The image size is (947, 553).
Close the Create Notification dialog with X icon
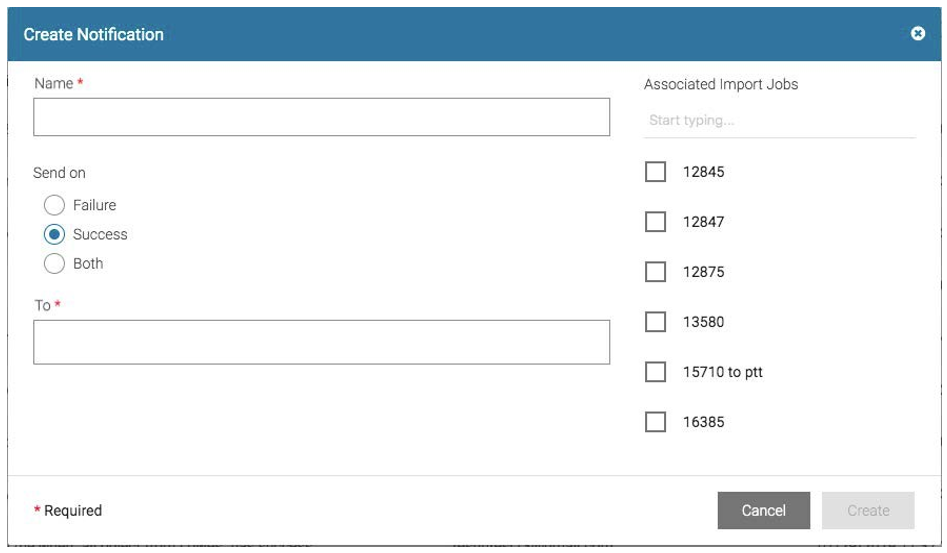[917, 34]
